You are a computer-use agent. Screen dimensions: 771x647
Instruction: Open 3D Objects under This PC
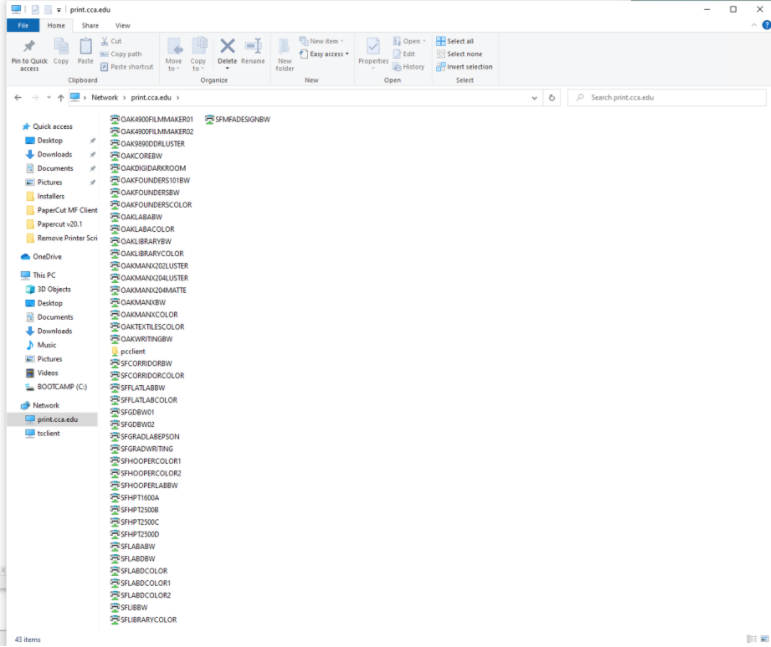(x=54, y=289)
